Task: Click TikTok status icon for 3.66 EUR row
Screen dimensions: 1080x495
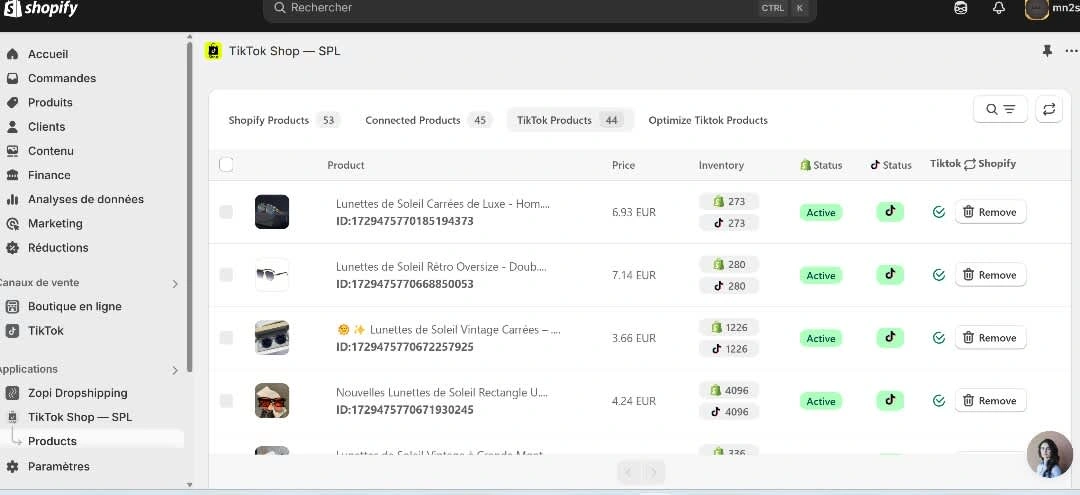Action: tap(890, 337)
